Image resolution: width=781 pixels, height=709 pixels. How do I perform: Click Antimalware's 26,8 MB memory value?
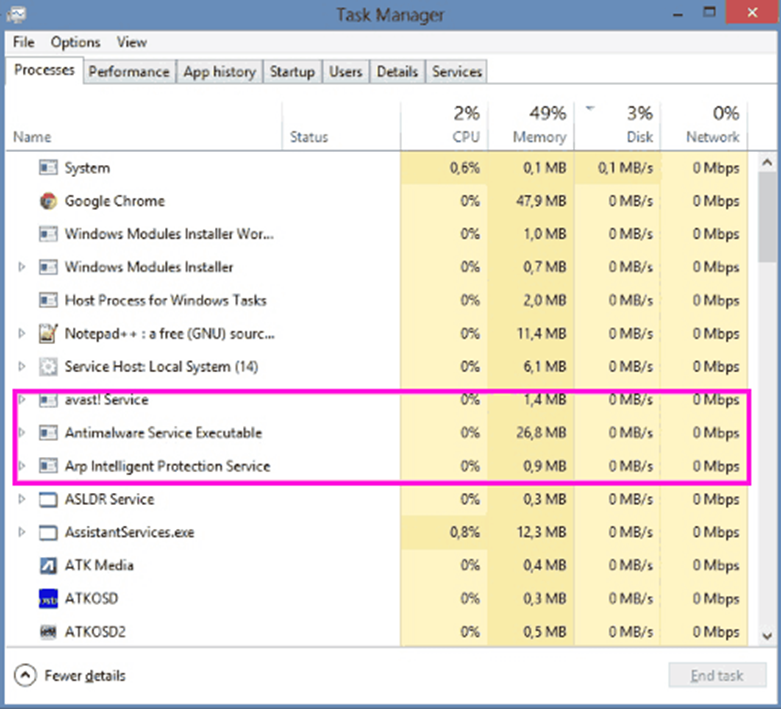(541, 433)
